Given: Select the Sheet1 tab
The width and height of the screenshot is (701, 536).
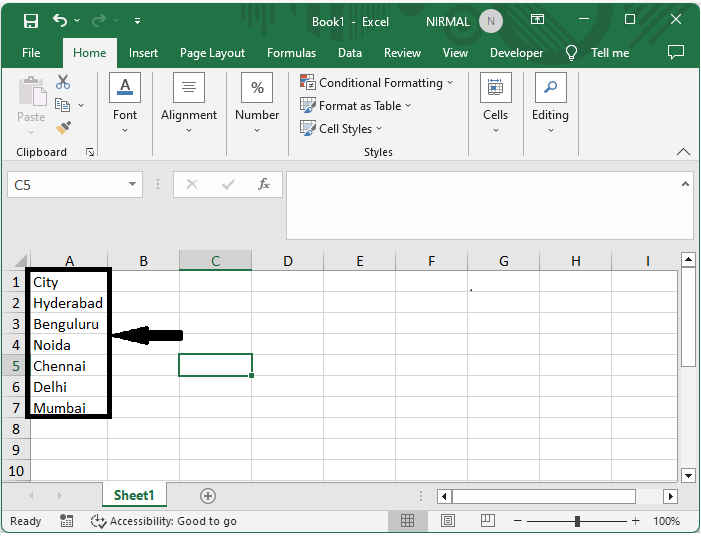Looking at the screenshot, I should (x=134, y=495).
